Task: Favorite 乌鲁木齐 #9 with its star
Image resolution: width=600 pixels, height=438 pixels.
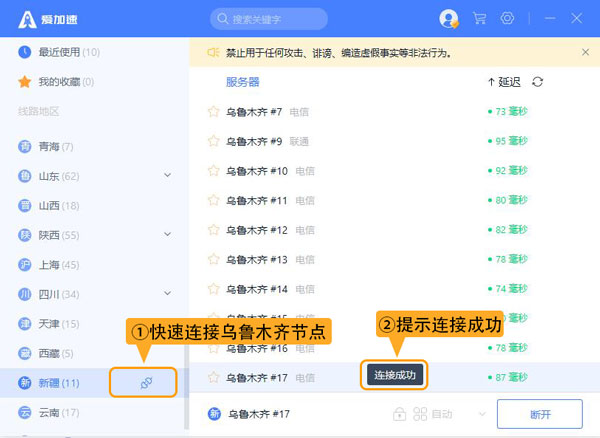Action: 214,141
